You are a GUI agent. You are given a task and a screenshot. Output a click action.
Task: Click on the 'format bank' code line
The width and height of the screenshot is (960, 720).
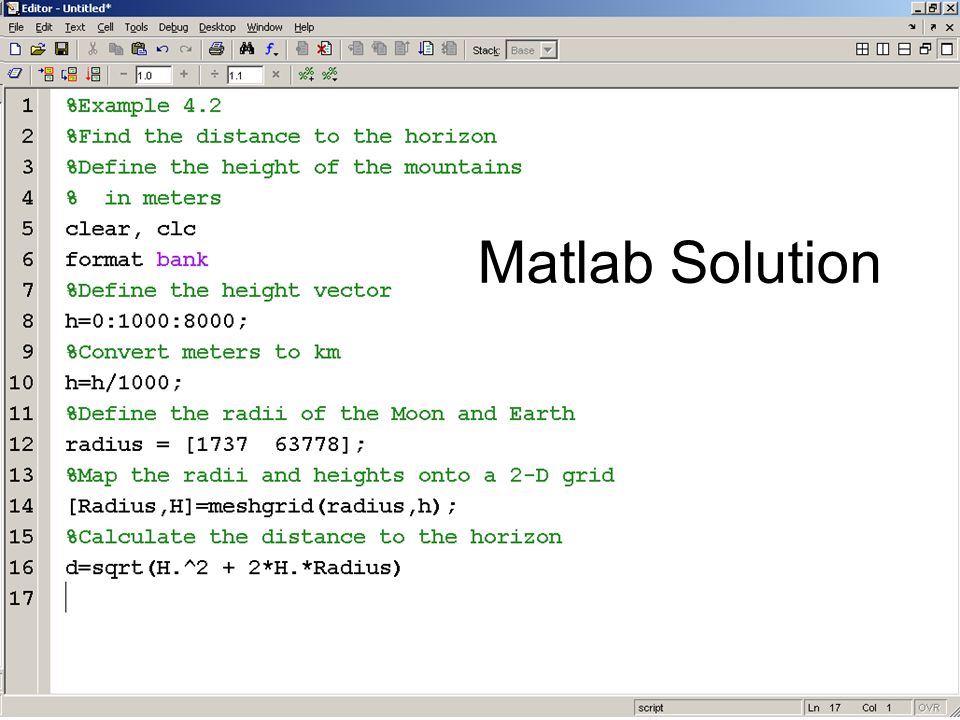click(x=137, y=260)
